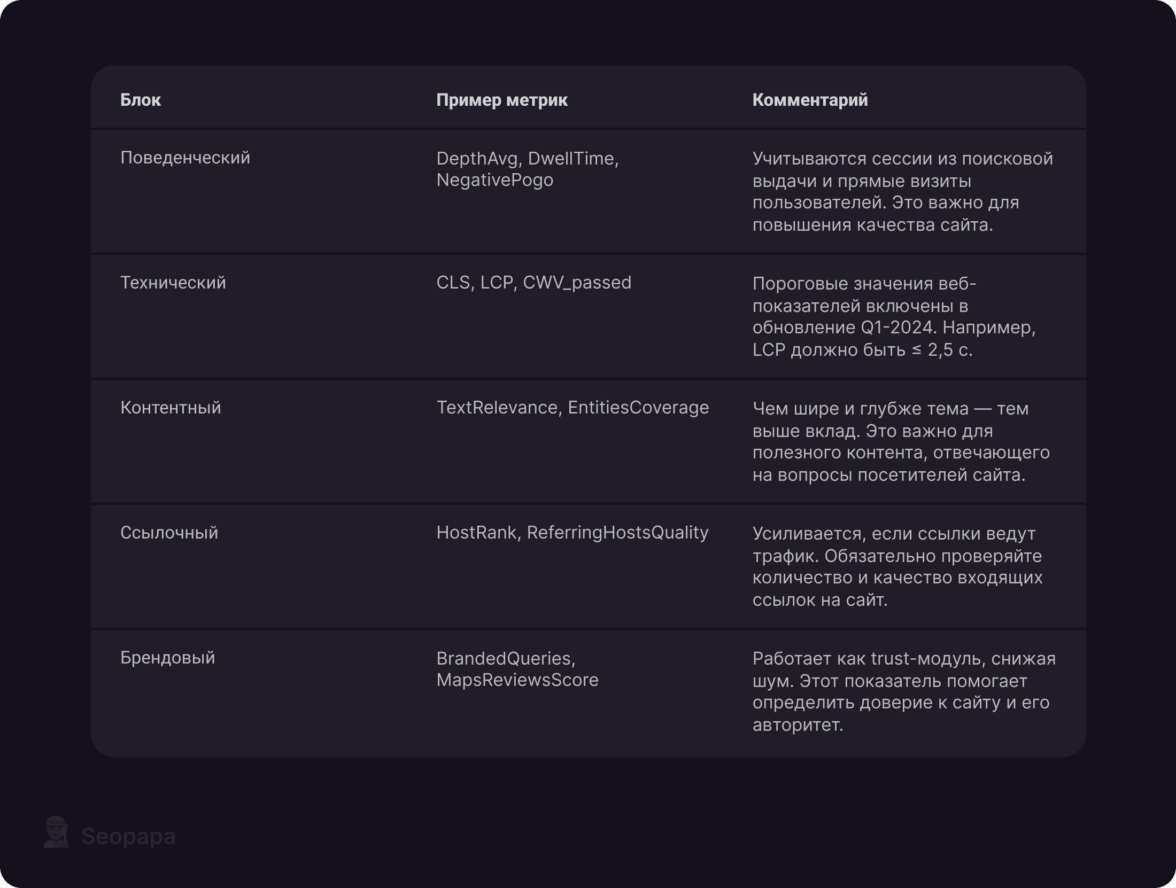Screen dimensions: 1176x888
Task: Select the "Брендовый" row label
Action: (168, 658)
